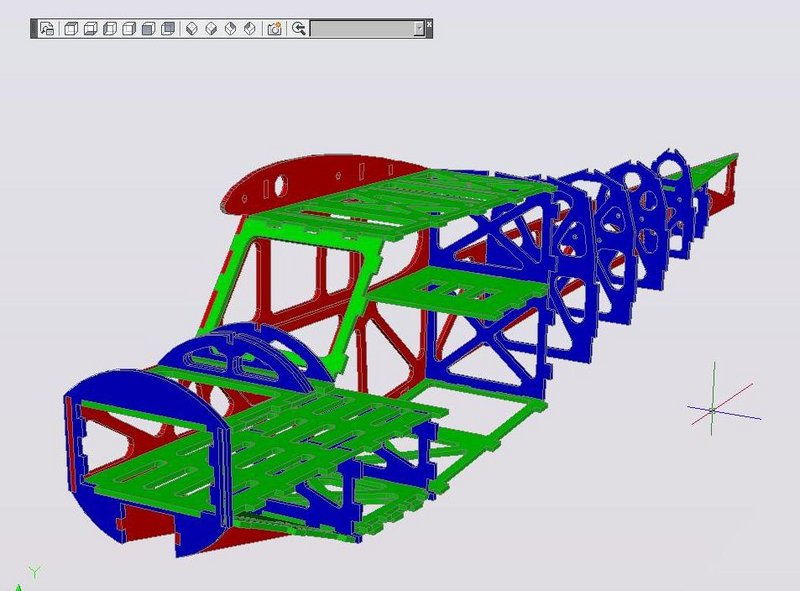This screenshot has height=591, width=800.
Task: Switch to Bottom view
Action: pos(90,29)
